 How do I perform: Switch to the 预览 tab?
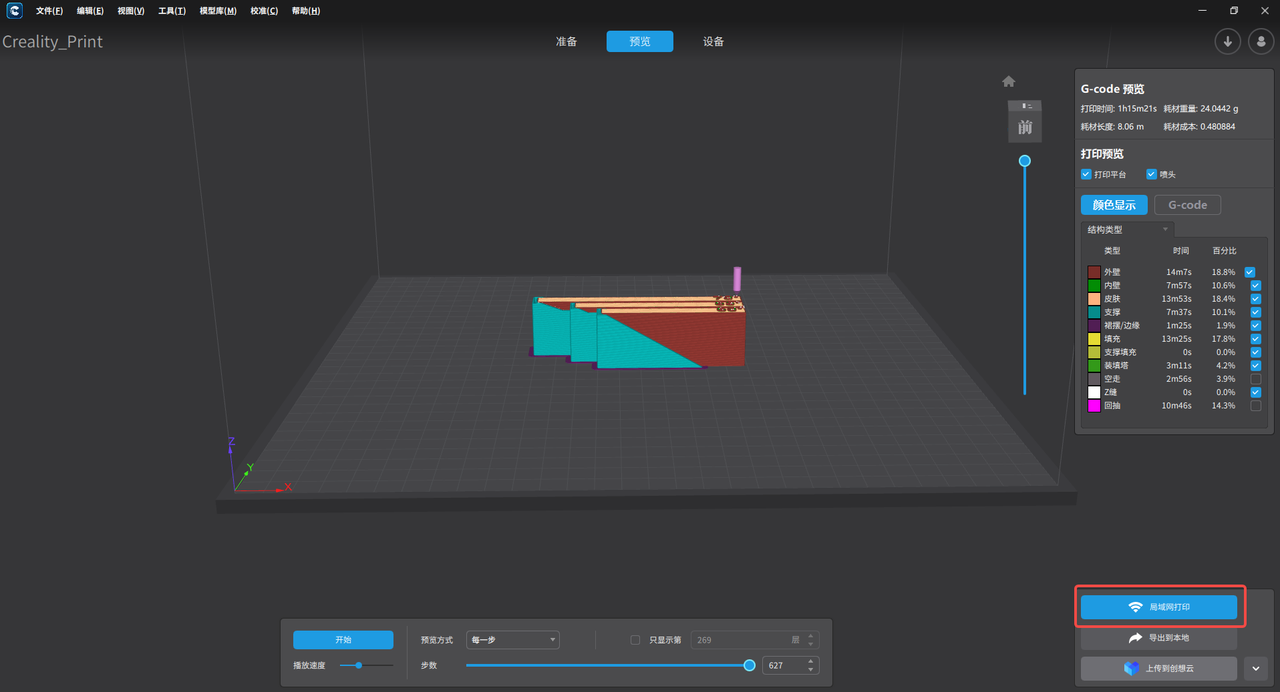pyautogui.click(x=639, y=41)
